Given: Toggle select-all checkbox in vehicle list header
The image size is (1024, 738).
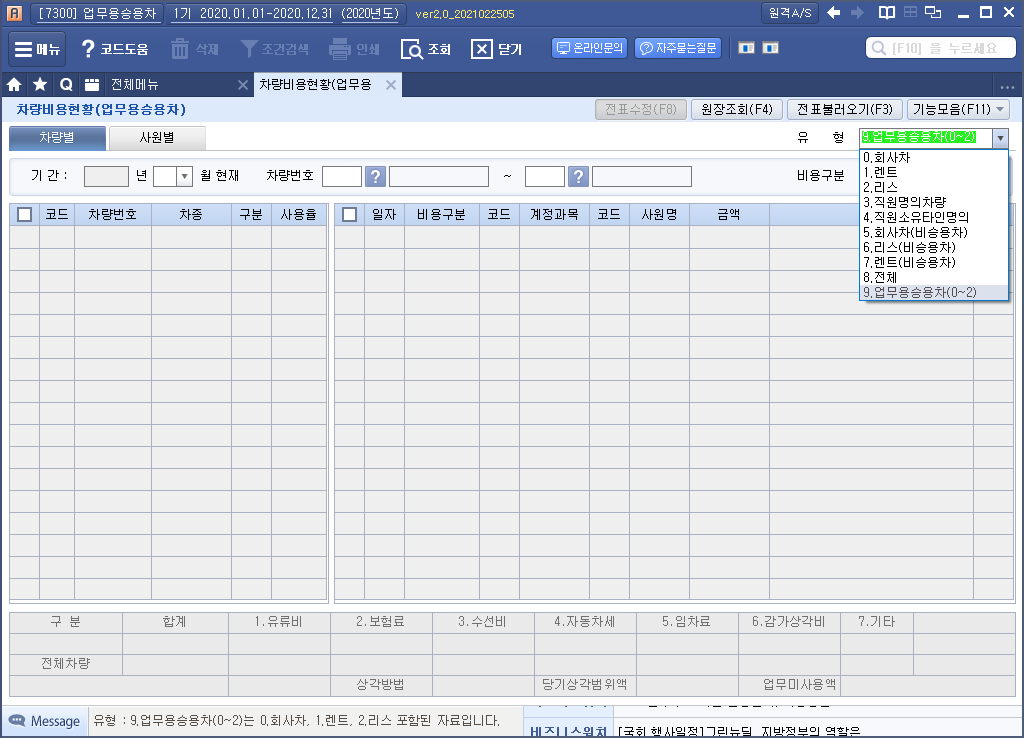Looking at the screenshot, I should pos(25,214).
